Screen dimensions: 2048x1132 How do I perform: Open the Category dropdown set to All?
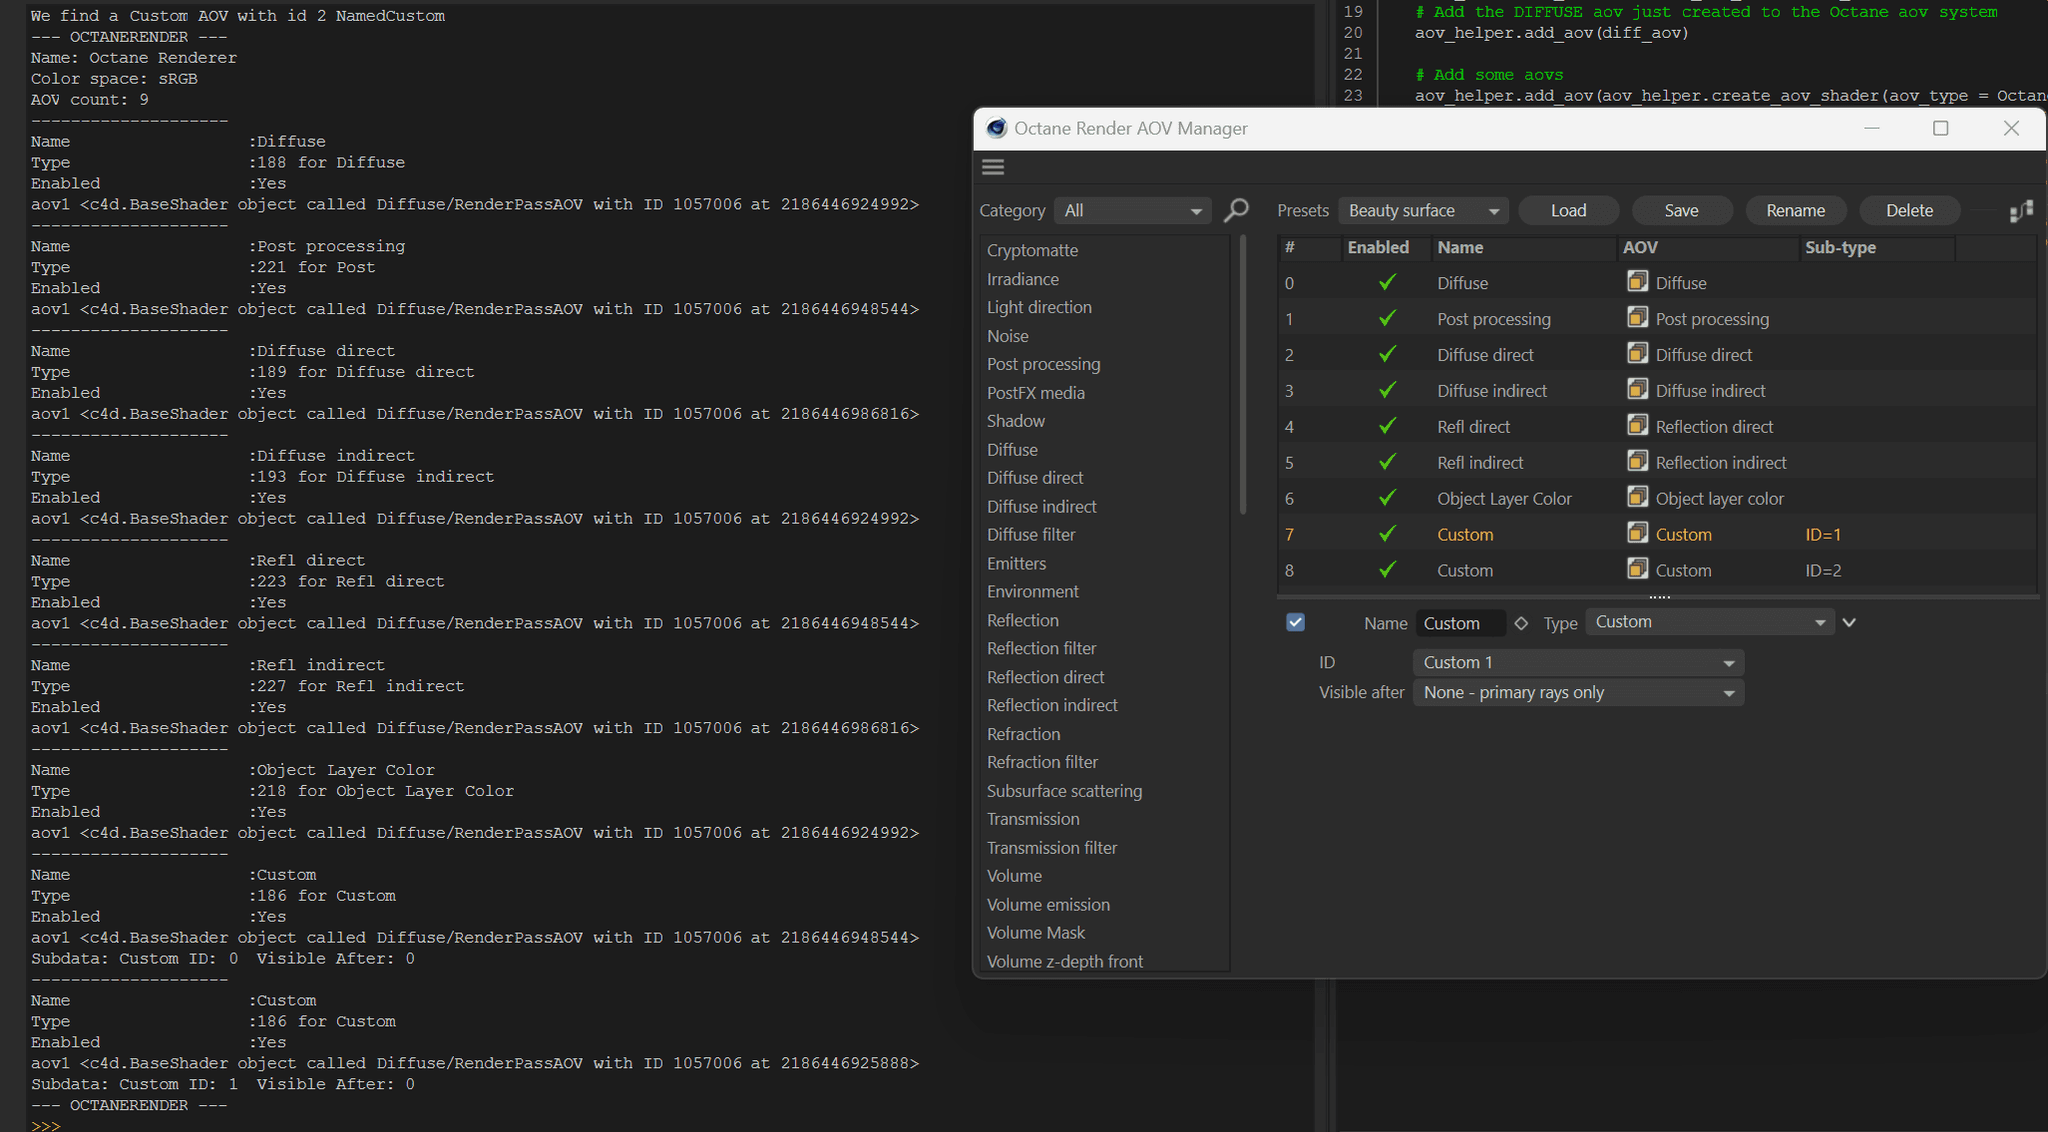(x=1133, y=211)
